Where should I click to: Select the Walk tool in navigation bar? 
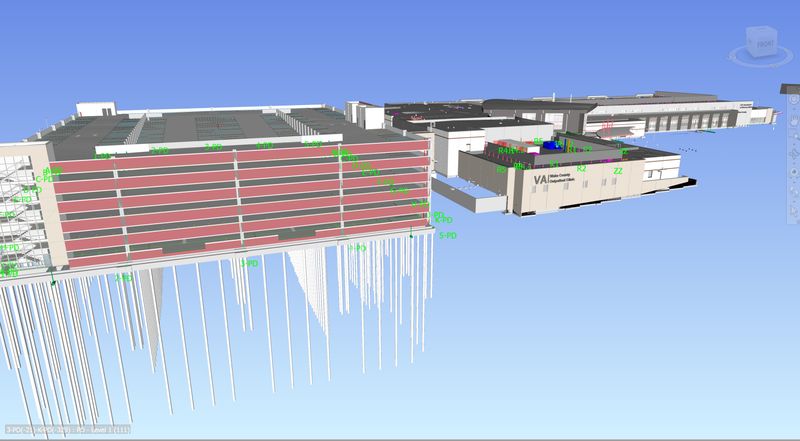[794, 192]
